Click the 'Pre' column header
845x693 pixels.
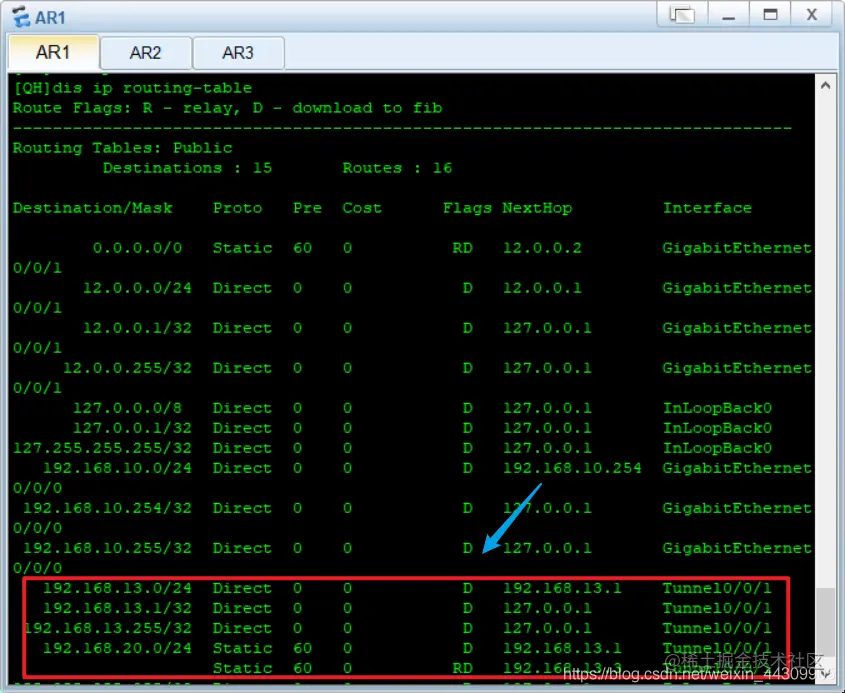(307, 208)
